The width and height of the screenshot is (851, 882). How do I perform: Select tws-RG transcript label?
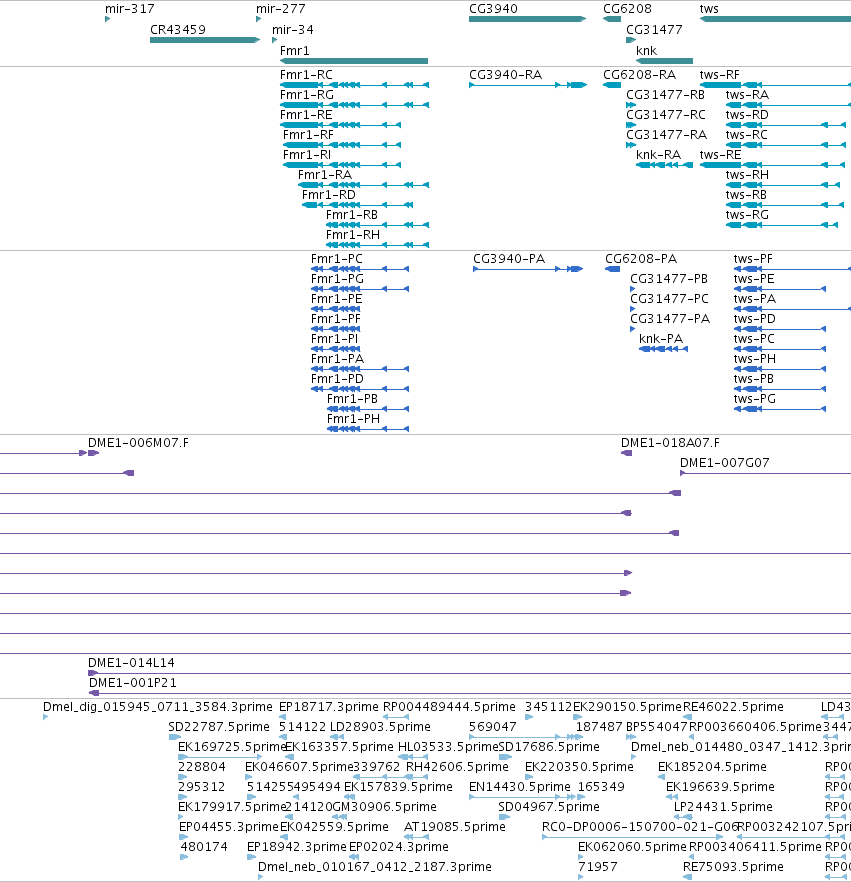(x=748, y=214)
